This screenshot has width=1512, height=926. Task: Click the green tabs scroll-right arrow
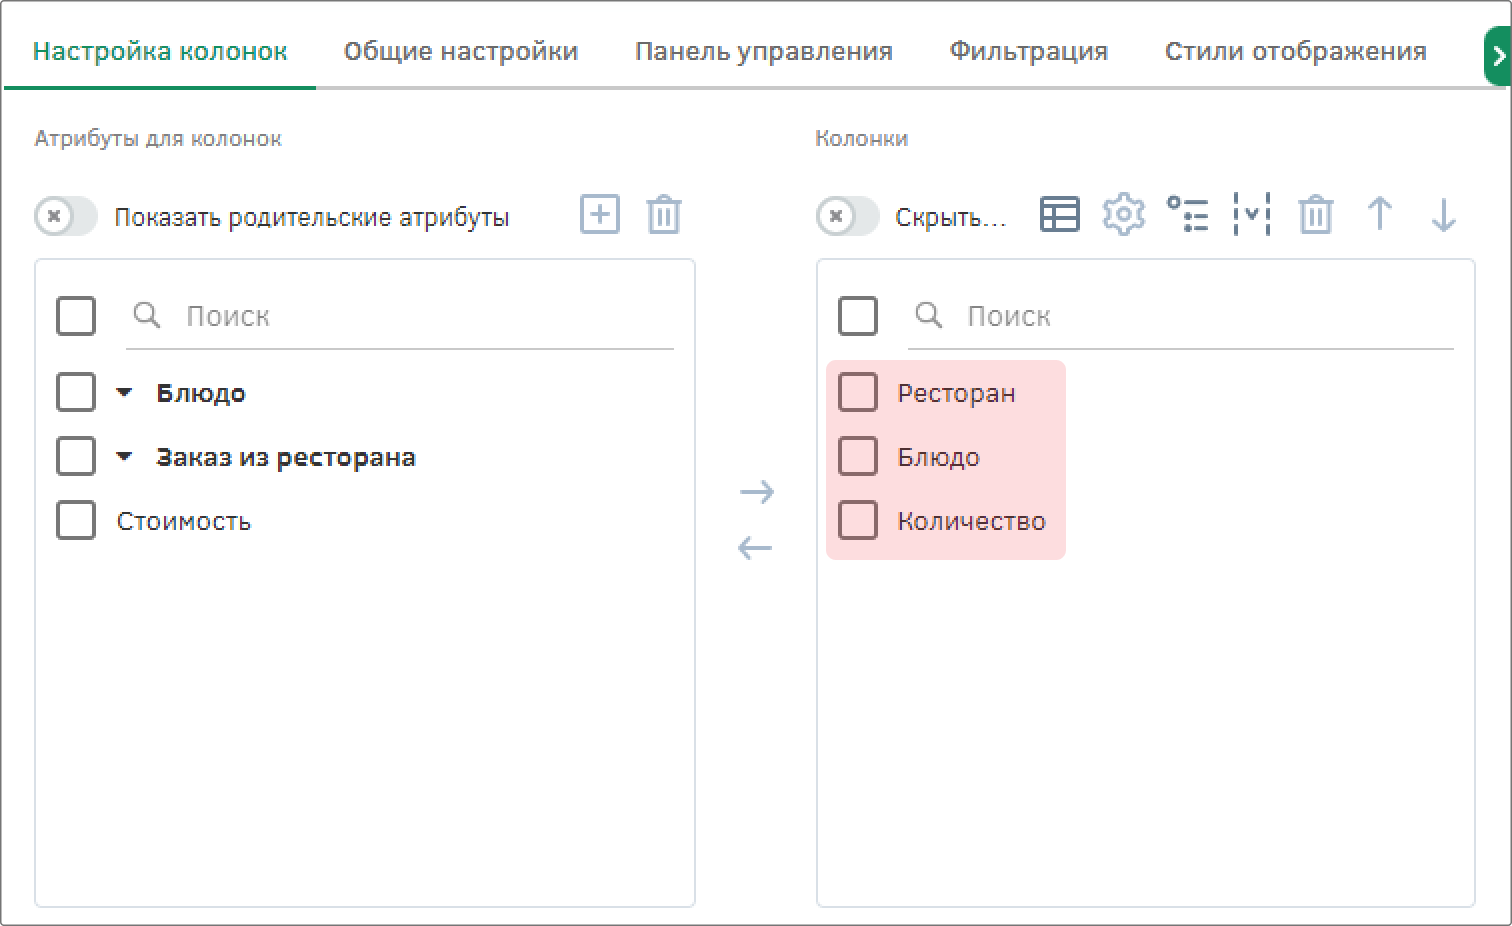pos(1497,57)
